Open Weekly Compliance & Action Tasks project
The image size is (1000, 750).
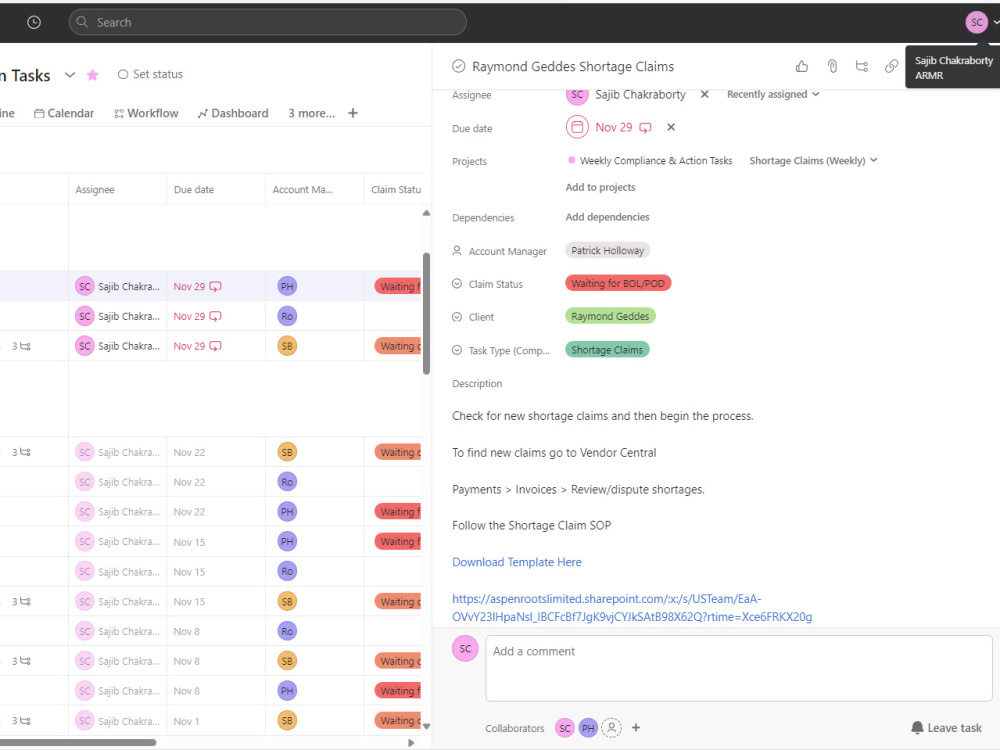click(x=656, y=161)
